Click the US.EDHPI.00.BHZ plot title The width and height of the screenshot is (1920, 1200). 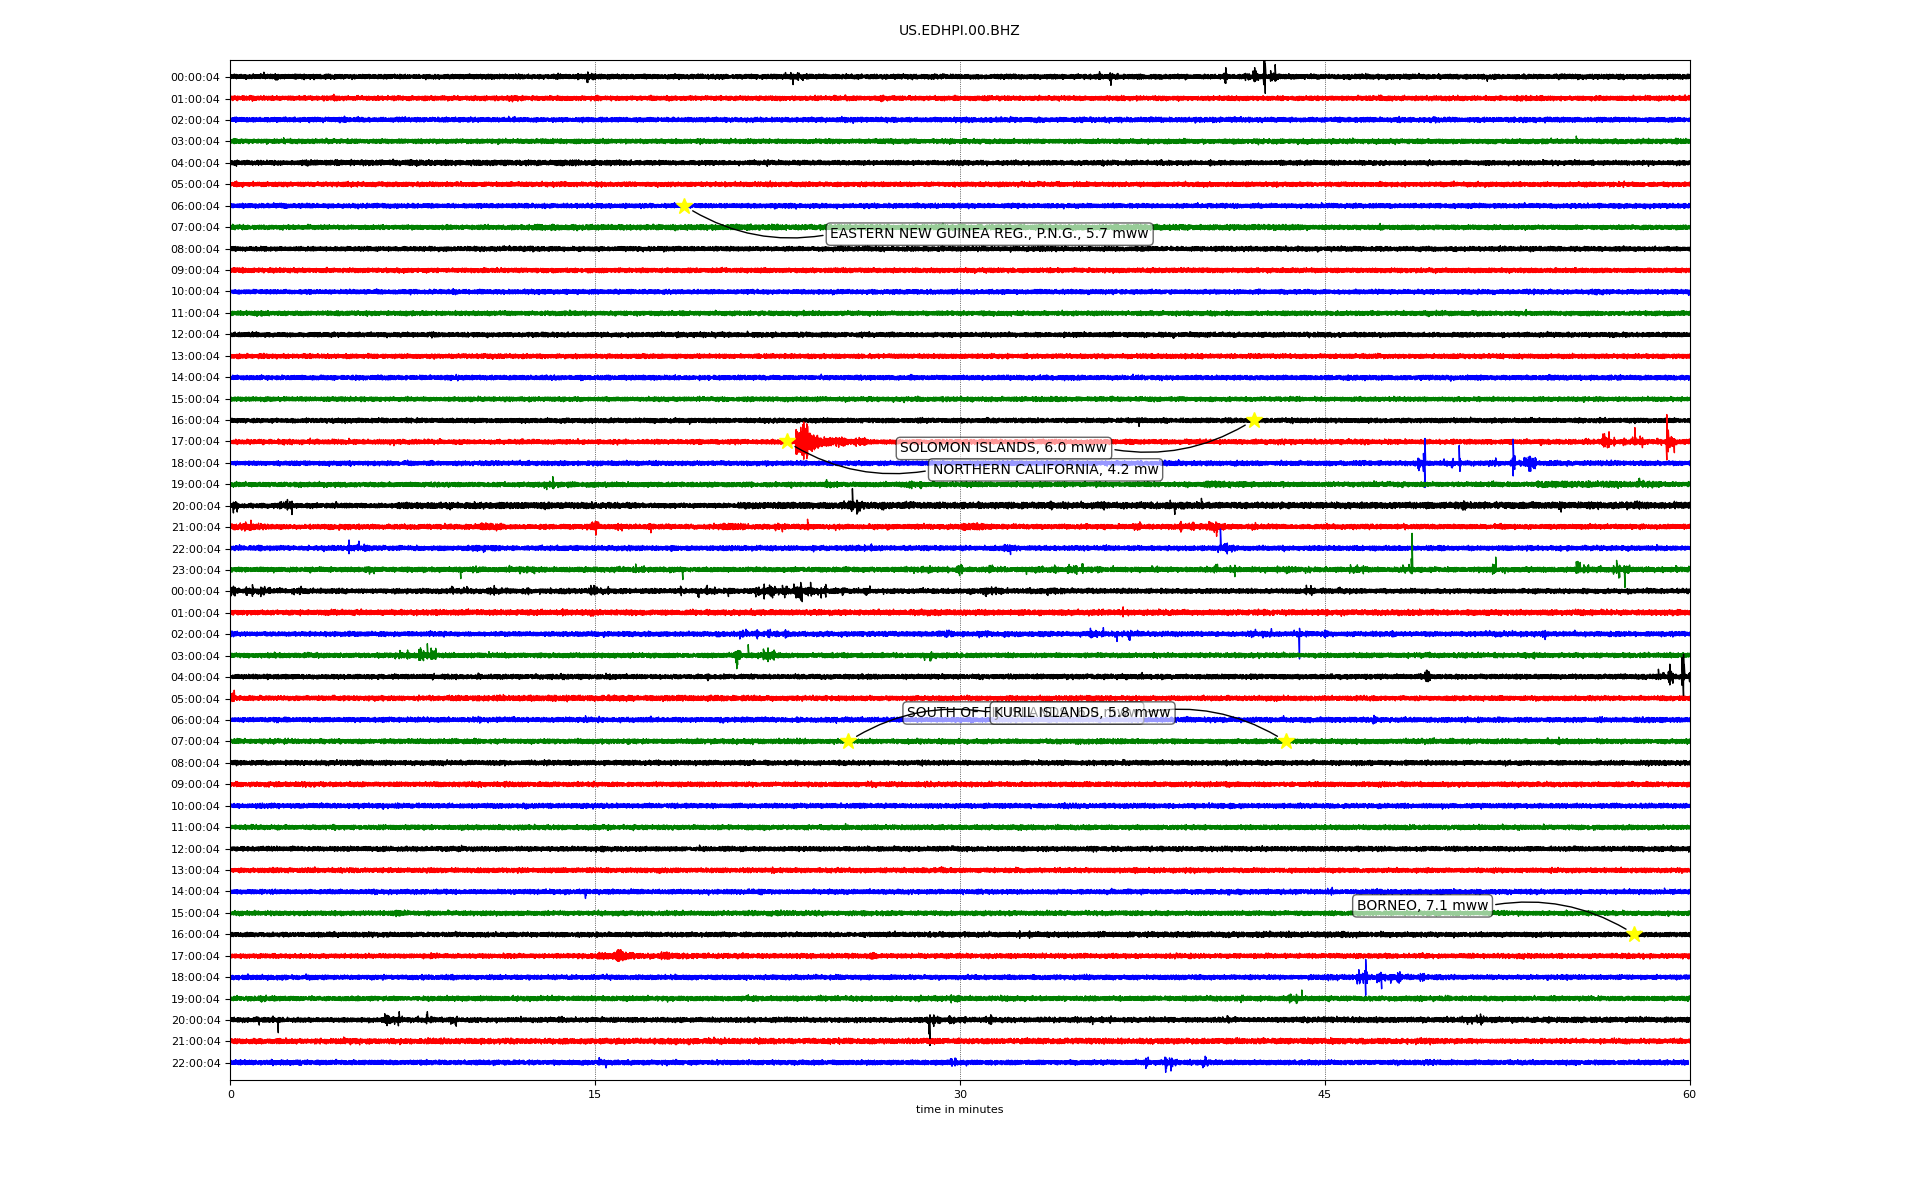959,31
